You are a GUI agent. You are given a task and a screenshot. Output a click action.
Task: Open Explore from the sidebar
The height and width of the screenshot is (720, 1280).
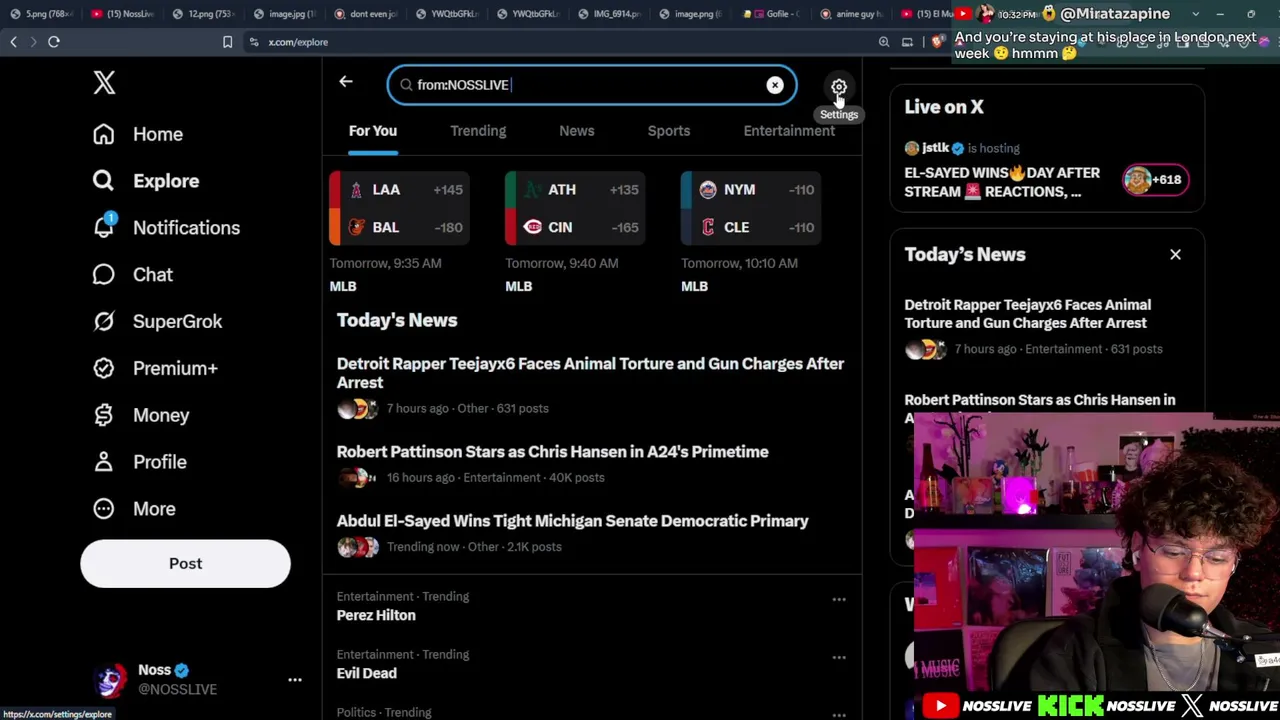(x=146, y=181)
